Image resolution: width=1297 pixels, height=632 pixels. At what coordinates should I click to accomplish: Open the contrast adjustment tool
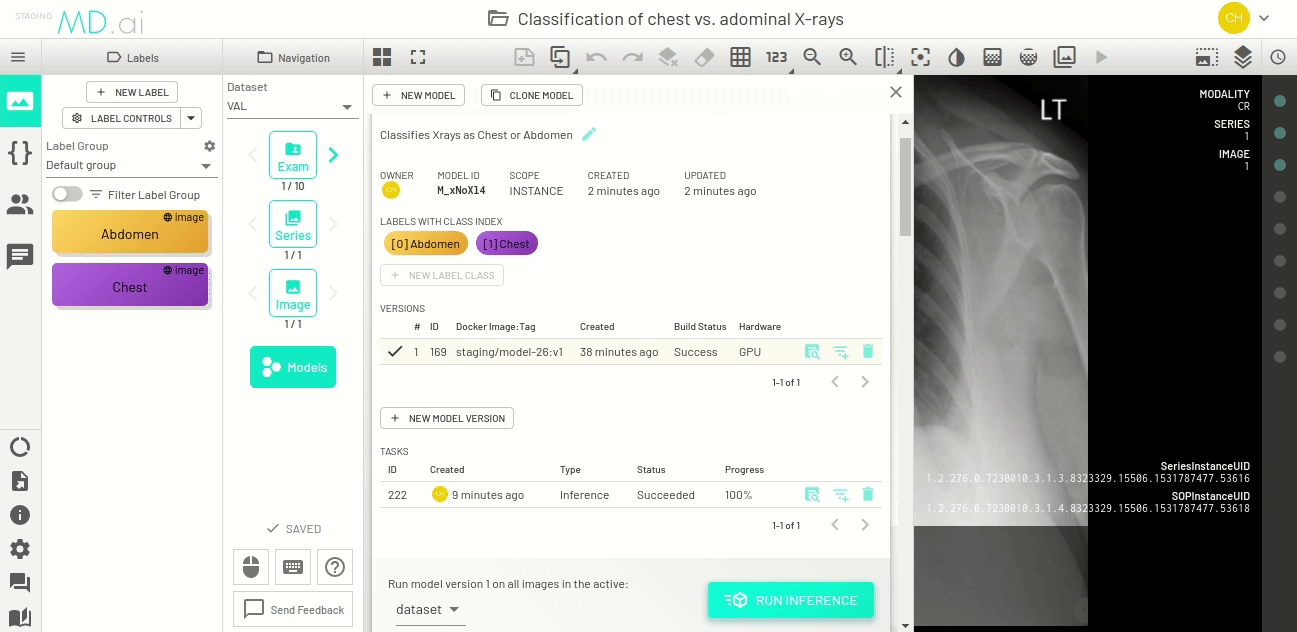[x=956, y=57]
